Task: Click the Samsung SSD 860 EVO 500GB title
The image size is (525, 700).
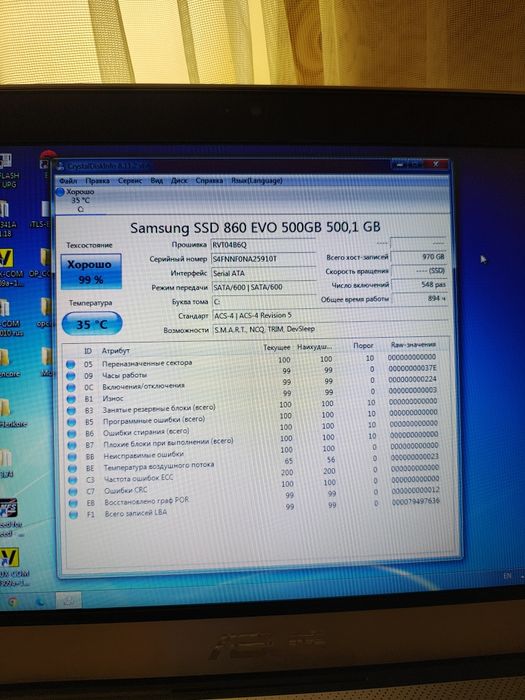Action: click(255, 227)
